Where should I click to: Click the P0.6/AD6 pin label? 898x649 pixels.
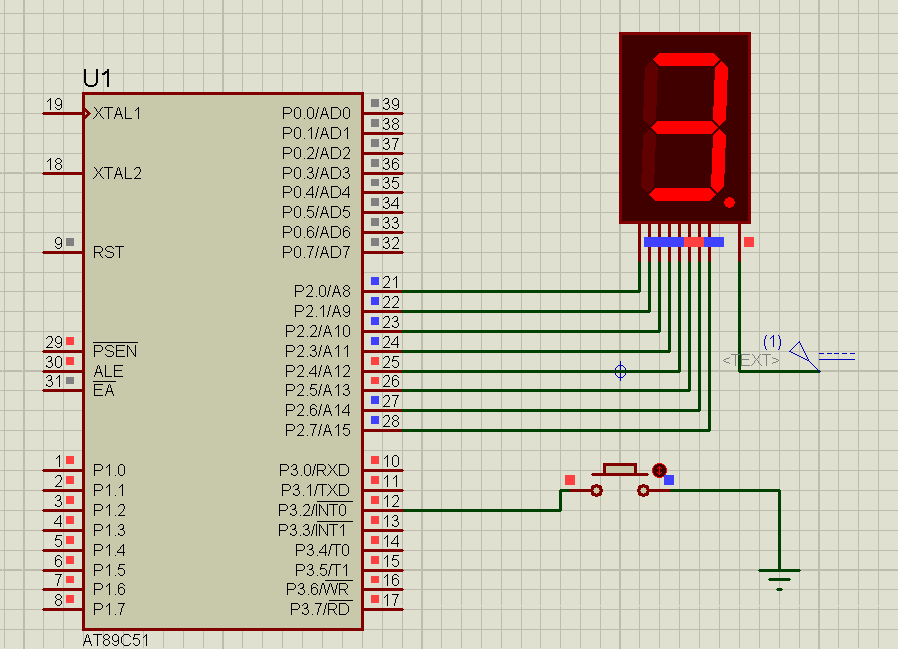pyautogui.click(x=316, y=232)
